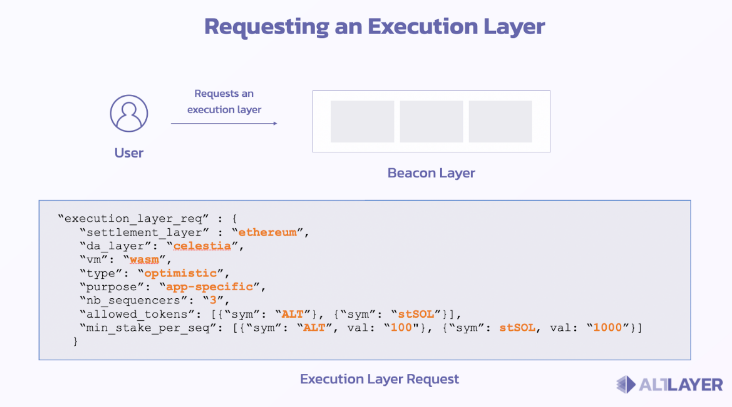This screenshot has width=732, height=407.
Task: Click the "celestia" value
Action: pos(202,246)
